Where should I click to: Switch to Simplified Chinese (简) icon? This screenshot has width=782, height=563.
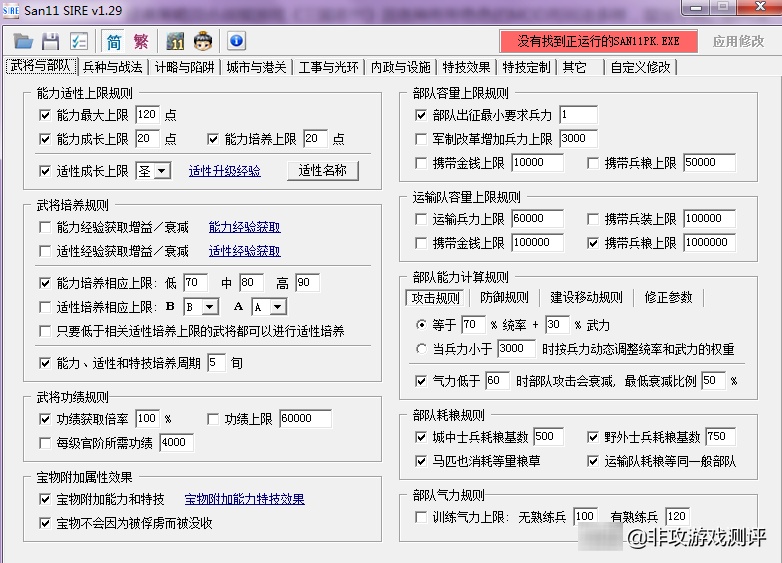point(114,41)
